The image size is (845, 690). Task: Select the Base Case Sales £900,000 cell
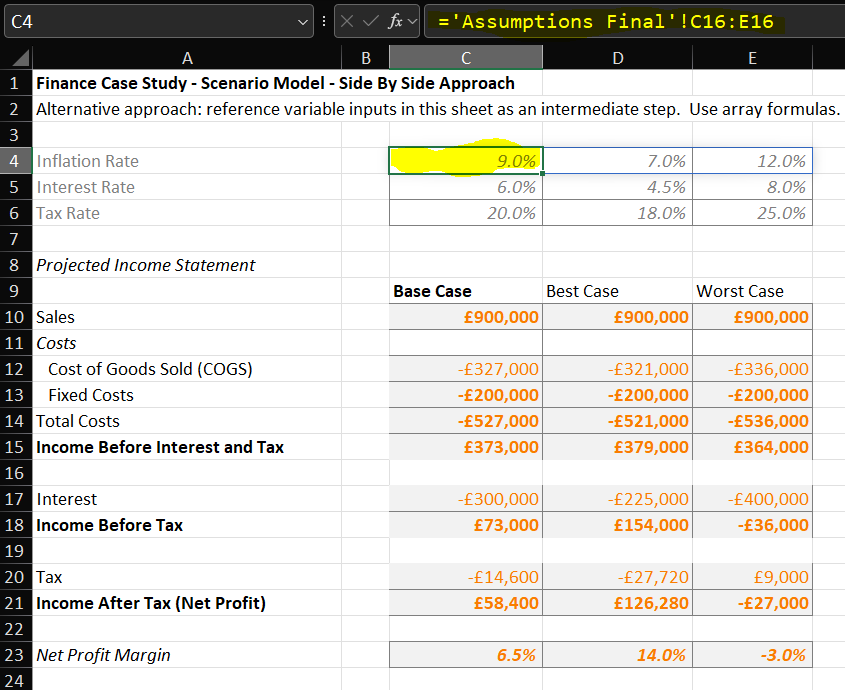point(465,317)
